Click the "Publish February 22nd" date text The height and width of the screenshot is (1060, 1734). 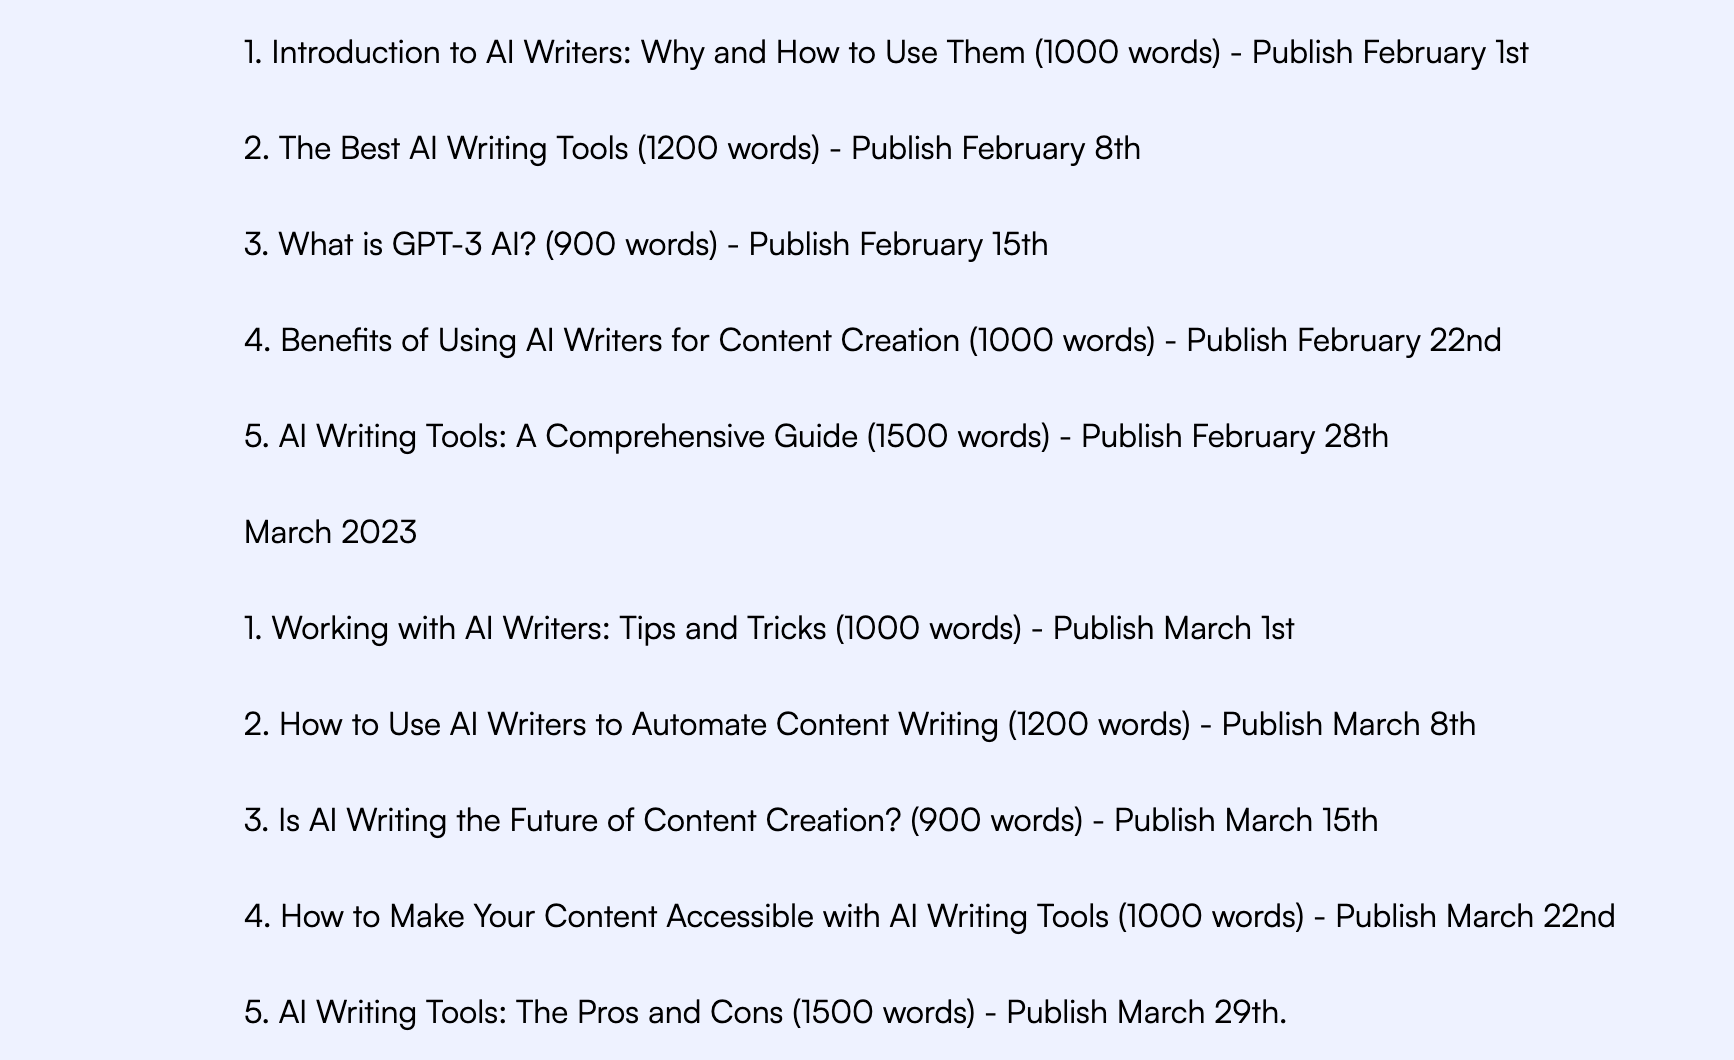[x=1343, y=341]
